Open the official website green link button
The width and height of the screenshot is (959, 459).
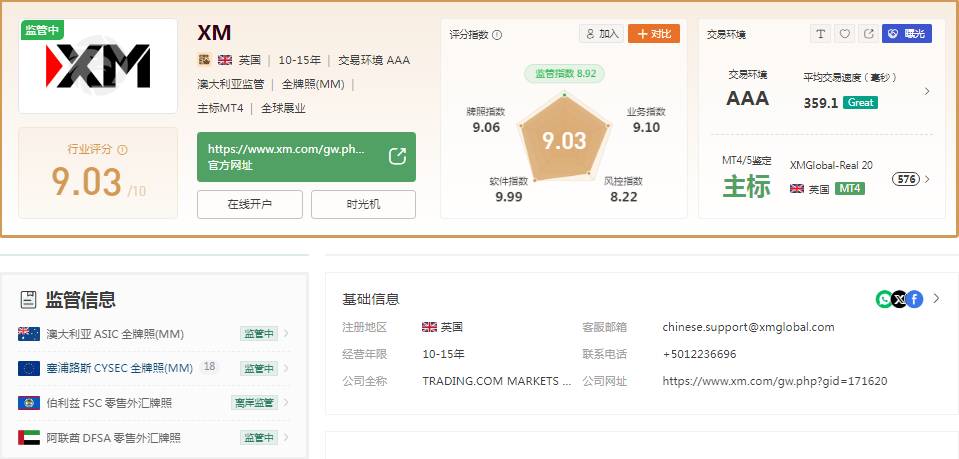tap(306, 157)
